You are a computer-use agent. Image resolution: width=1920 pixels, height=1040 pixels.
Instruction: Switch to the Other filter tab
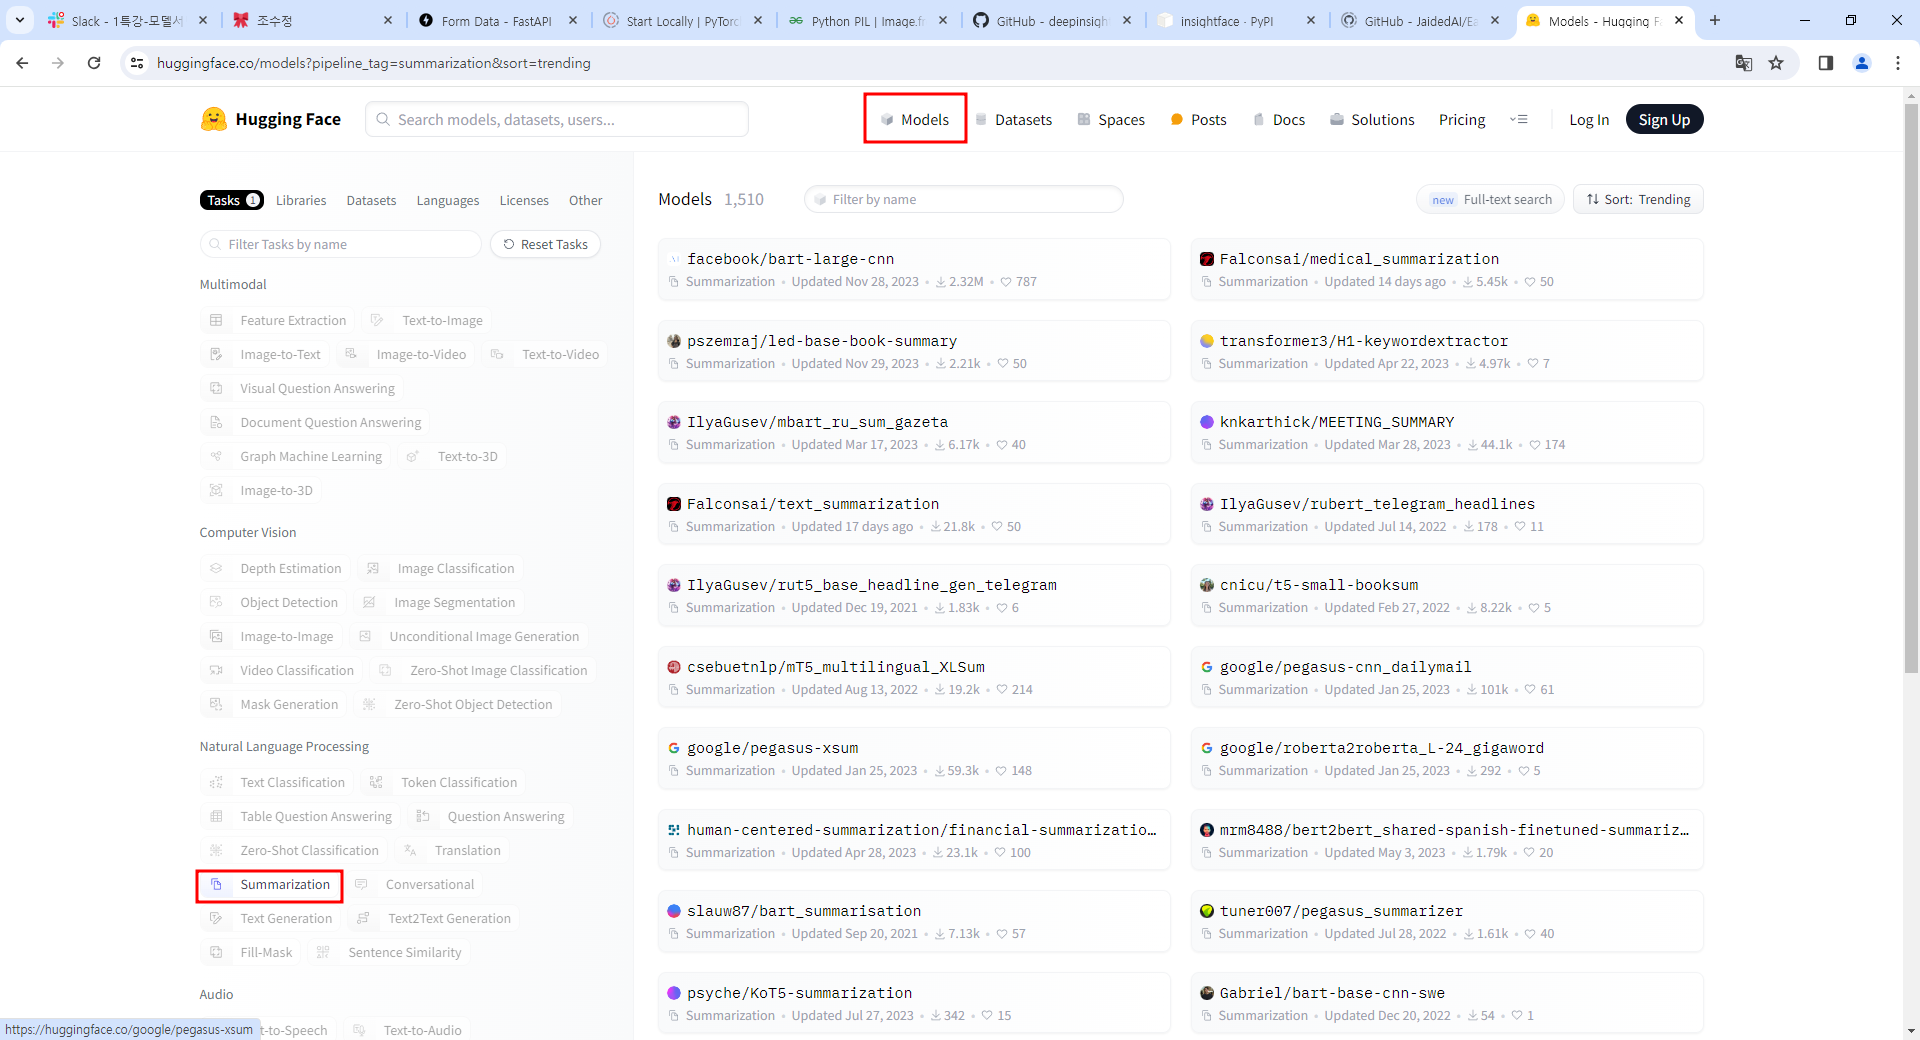[585, 200]
